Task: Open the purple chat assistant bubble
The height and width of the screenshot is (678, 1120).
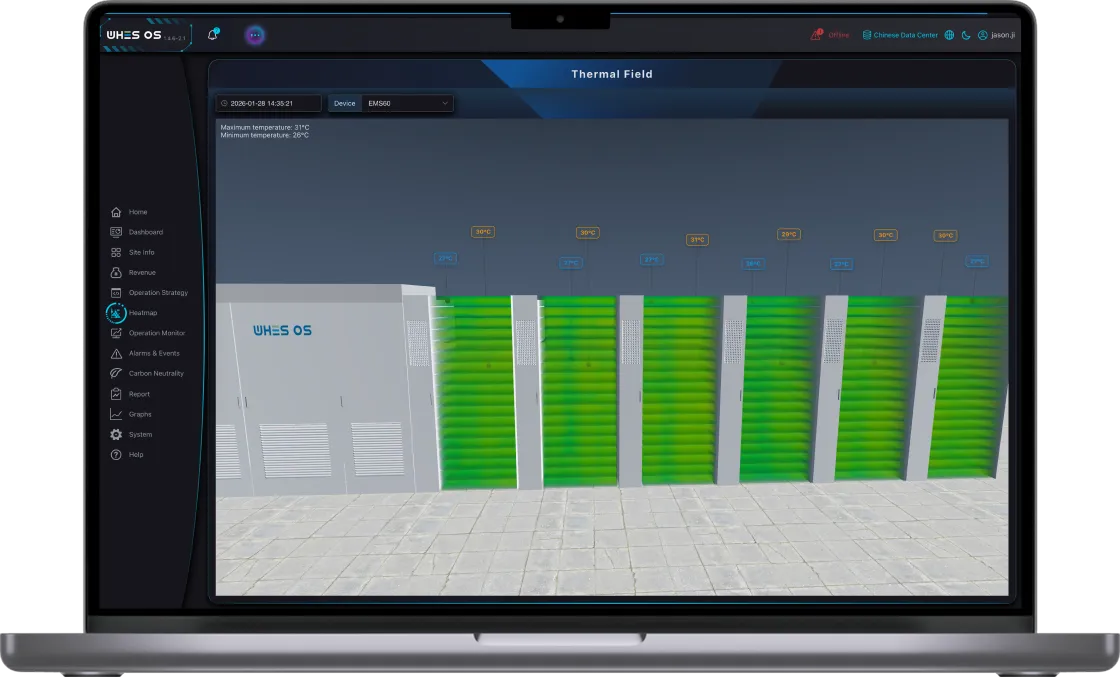Action: click(255, 35)
